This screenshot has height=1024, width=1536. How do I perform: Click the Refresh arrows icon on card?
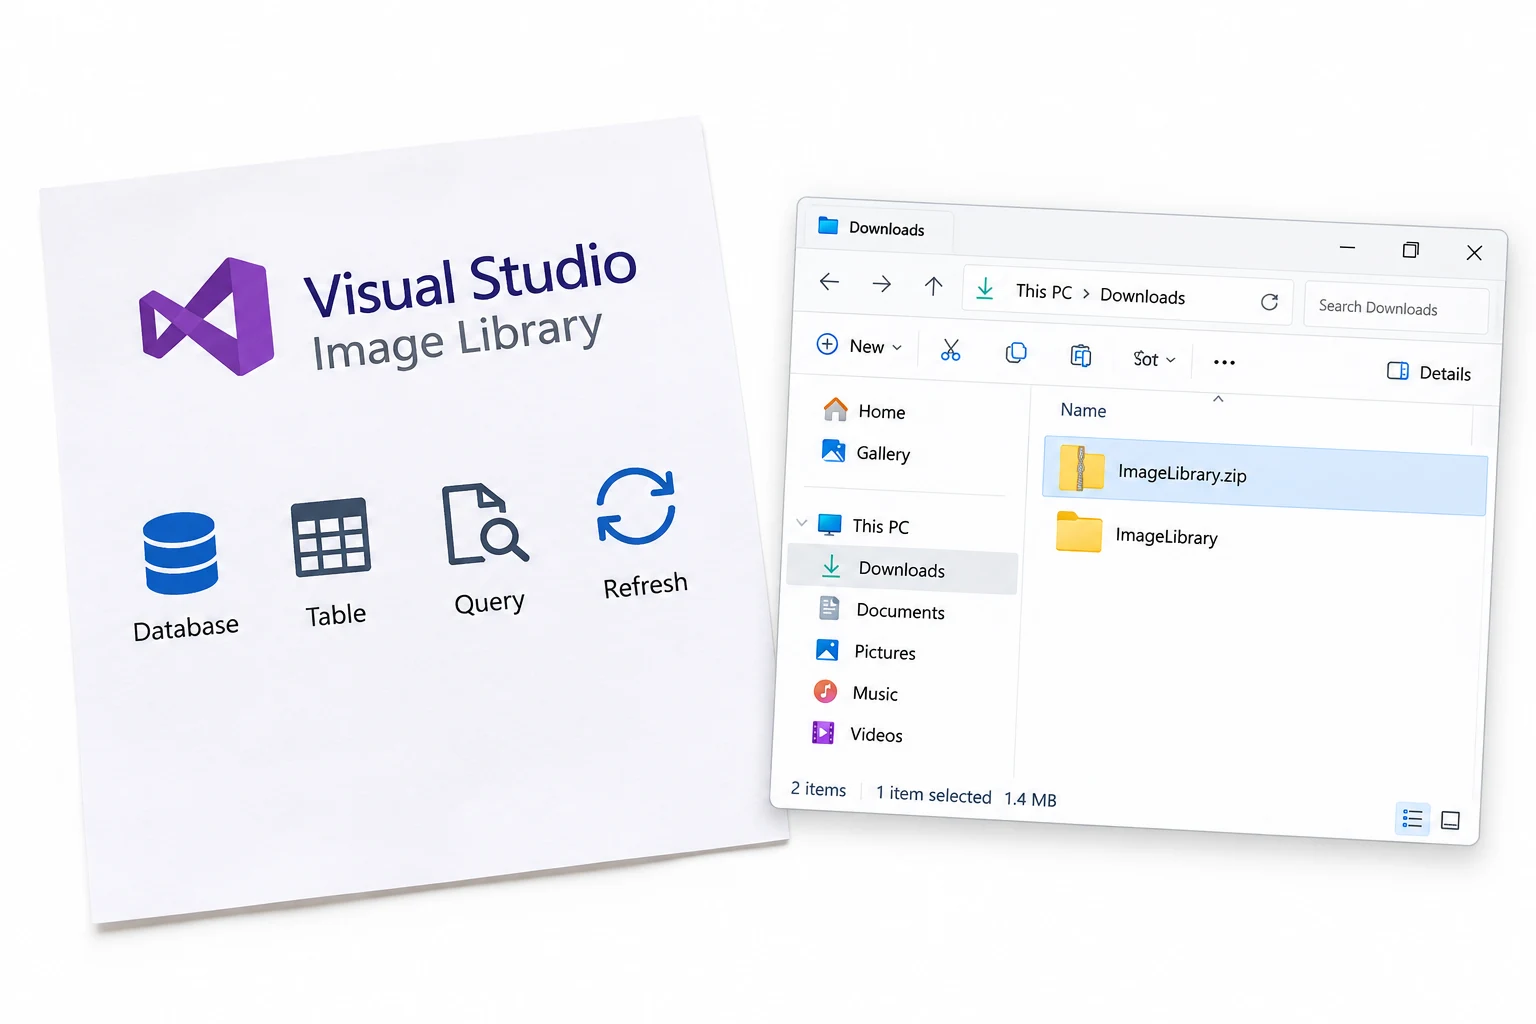click(x=636, y=506)
